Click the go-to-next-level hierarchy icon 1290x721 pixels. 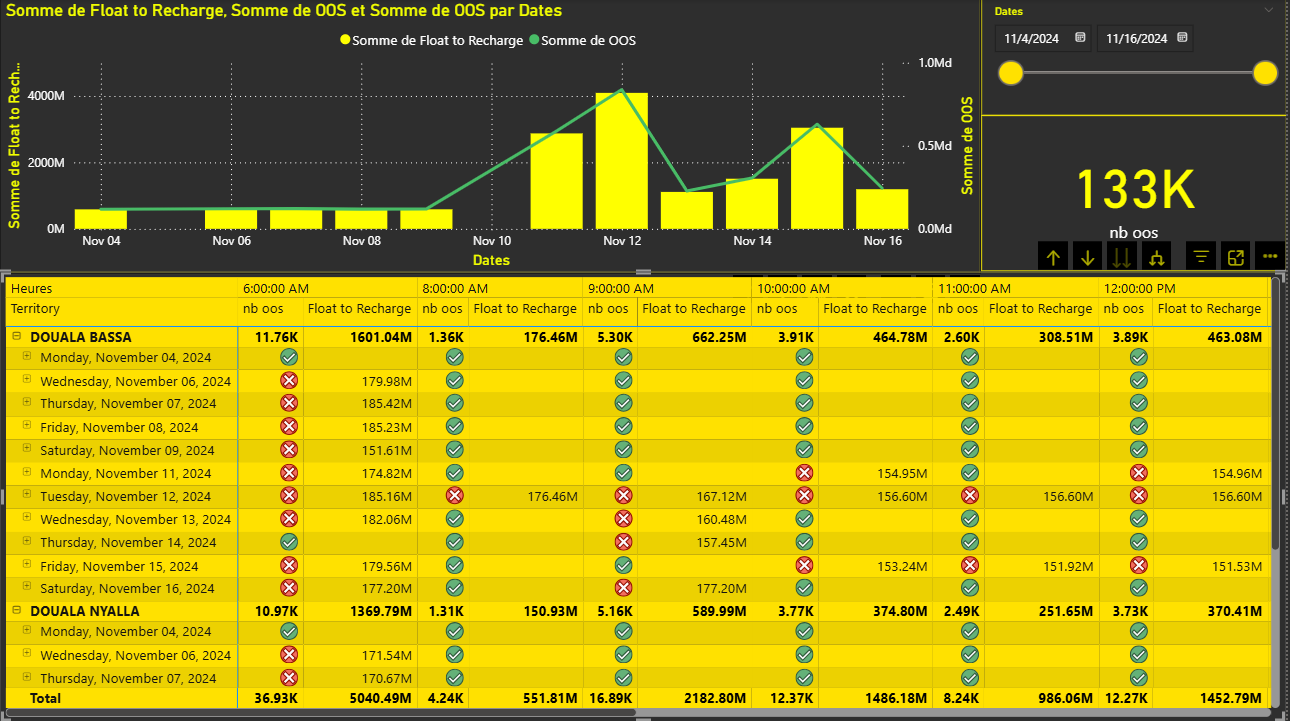point(1155,256)
